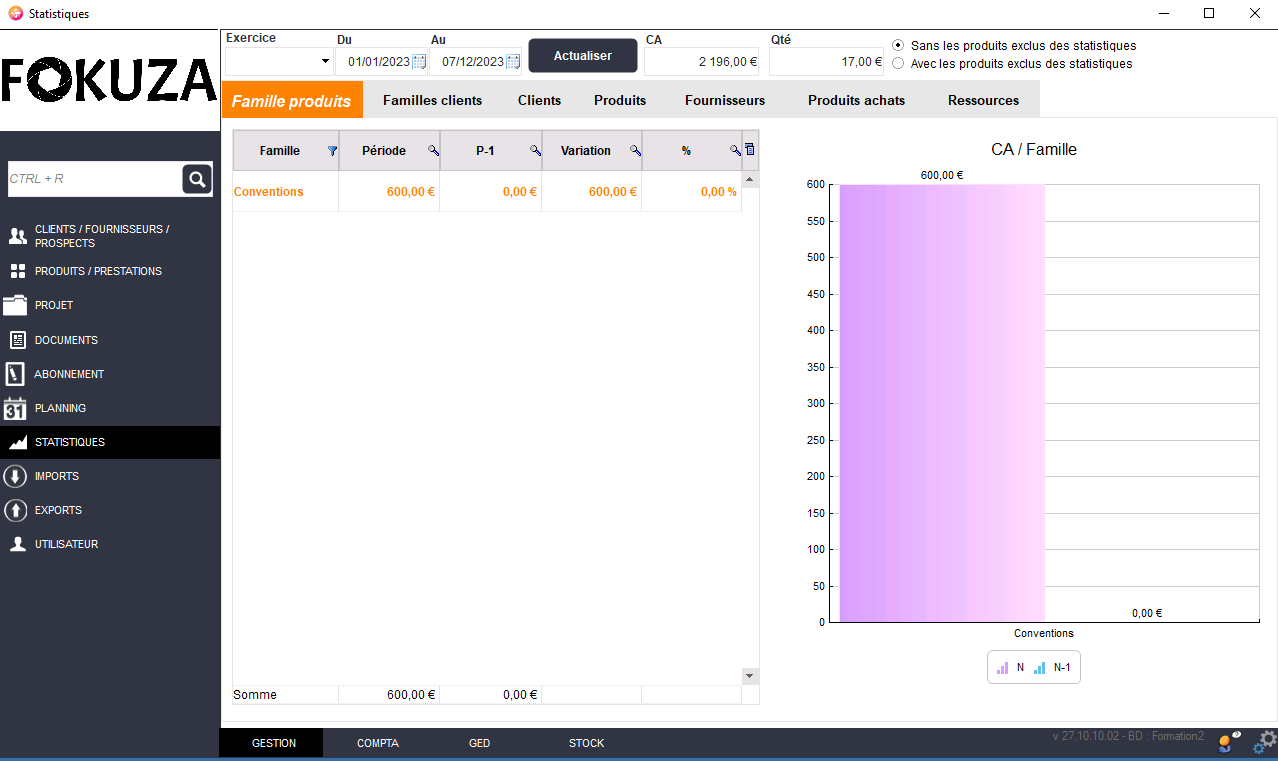Open the Planning calendar icon
1278x761 pixels.
[15, 408]
